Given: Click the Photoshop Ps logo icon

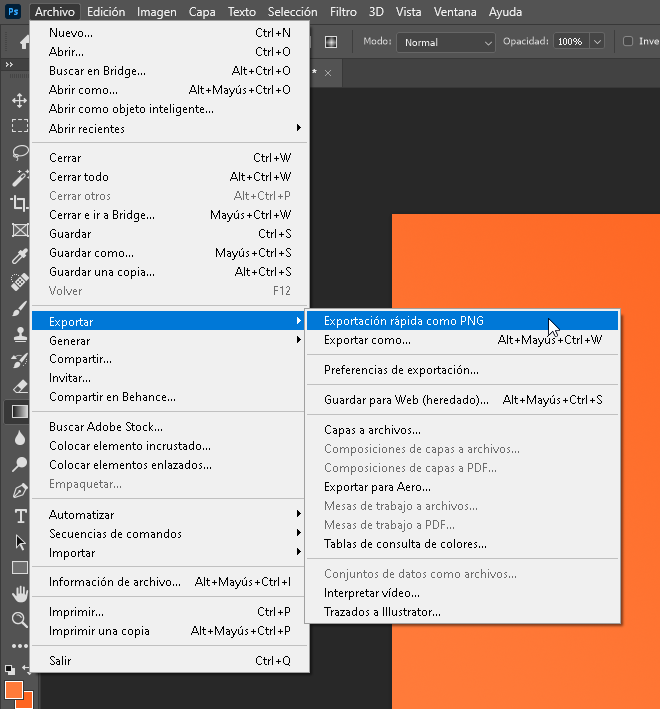Looking at the screenshot, I should point(13,11).
